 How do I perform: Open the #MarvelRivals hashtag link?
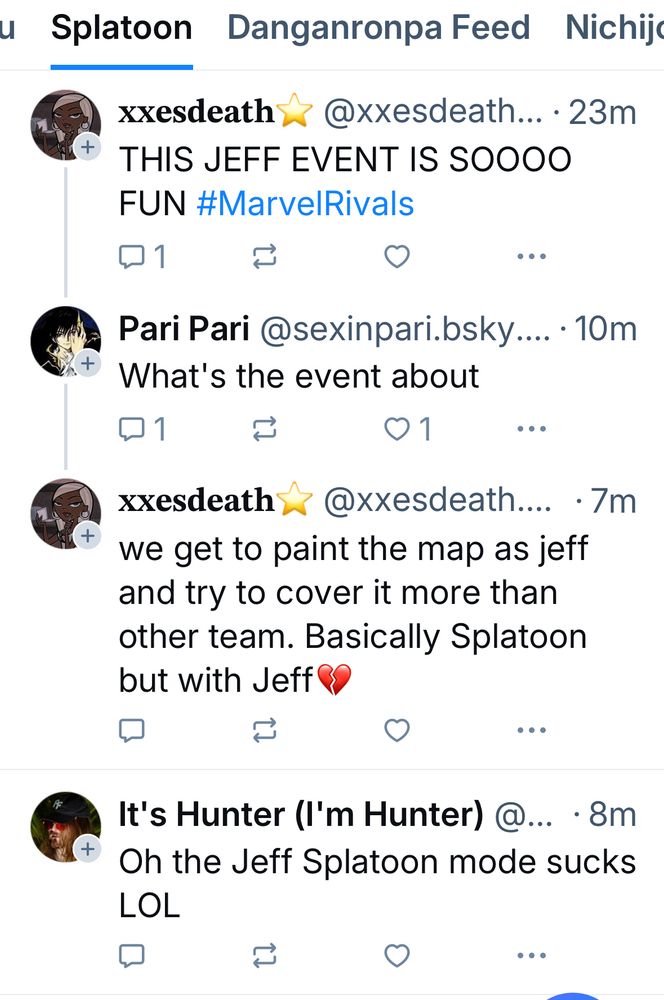305,203
